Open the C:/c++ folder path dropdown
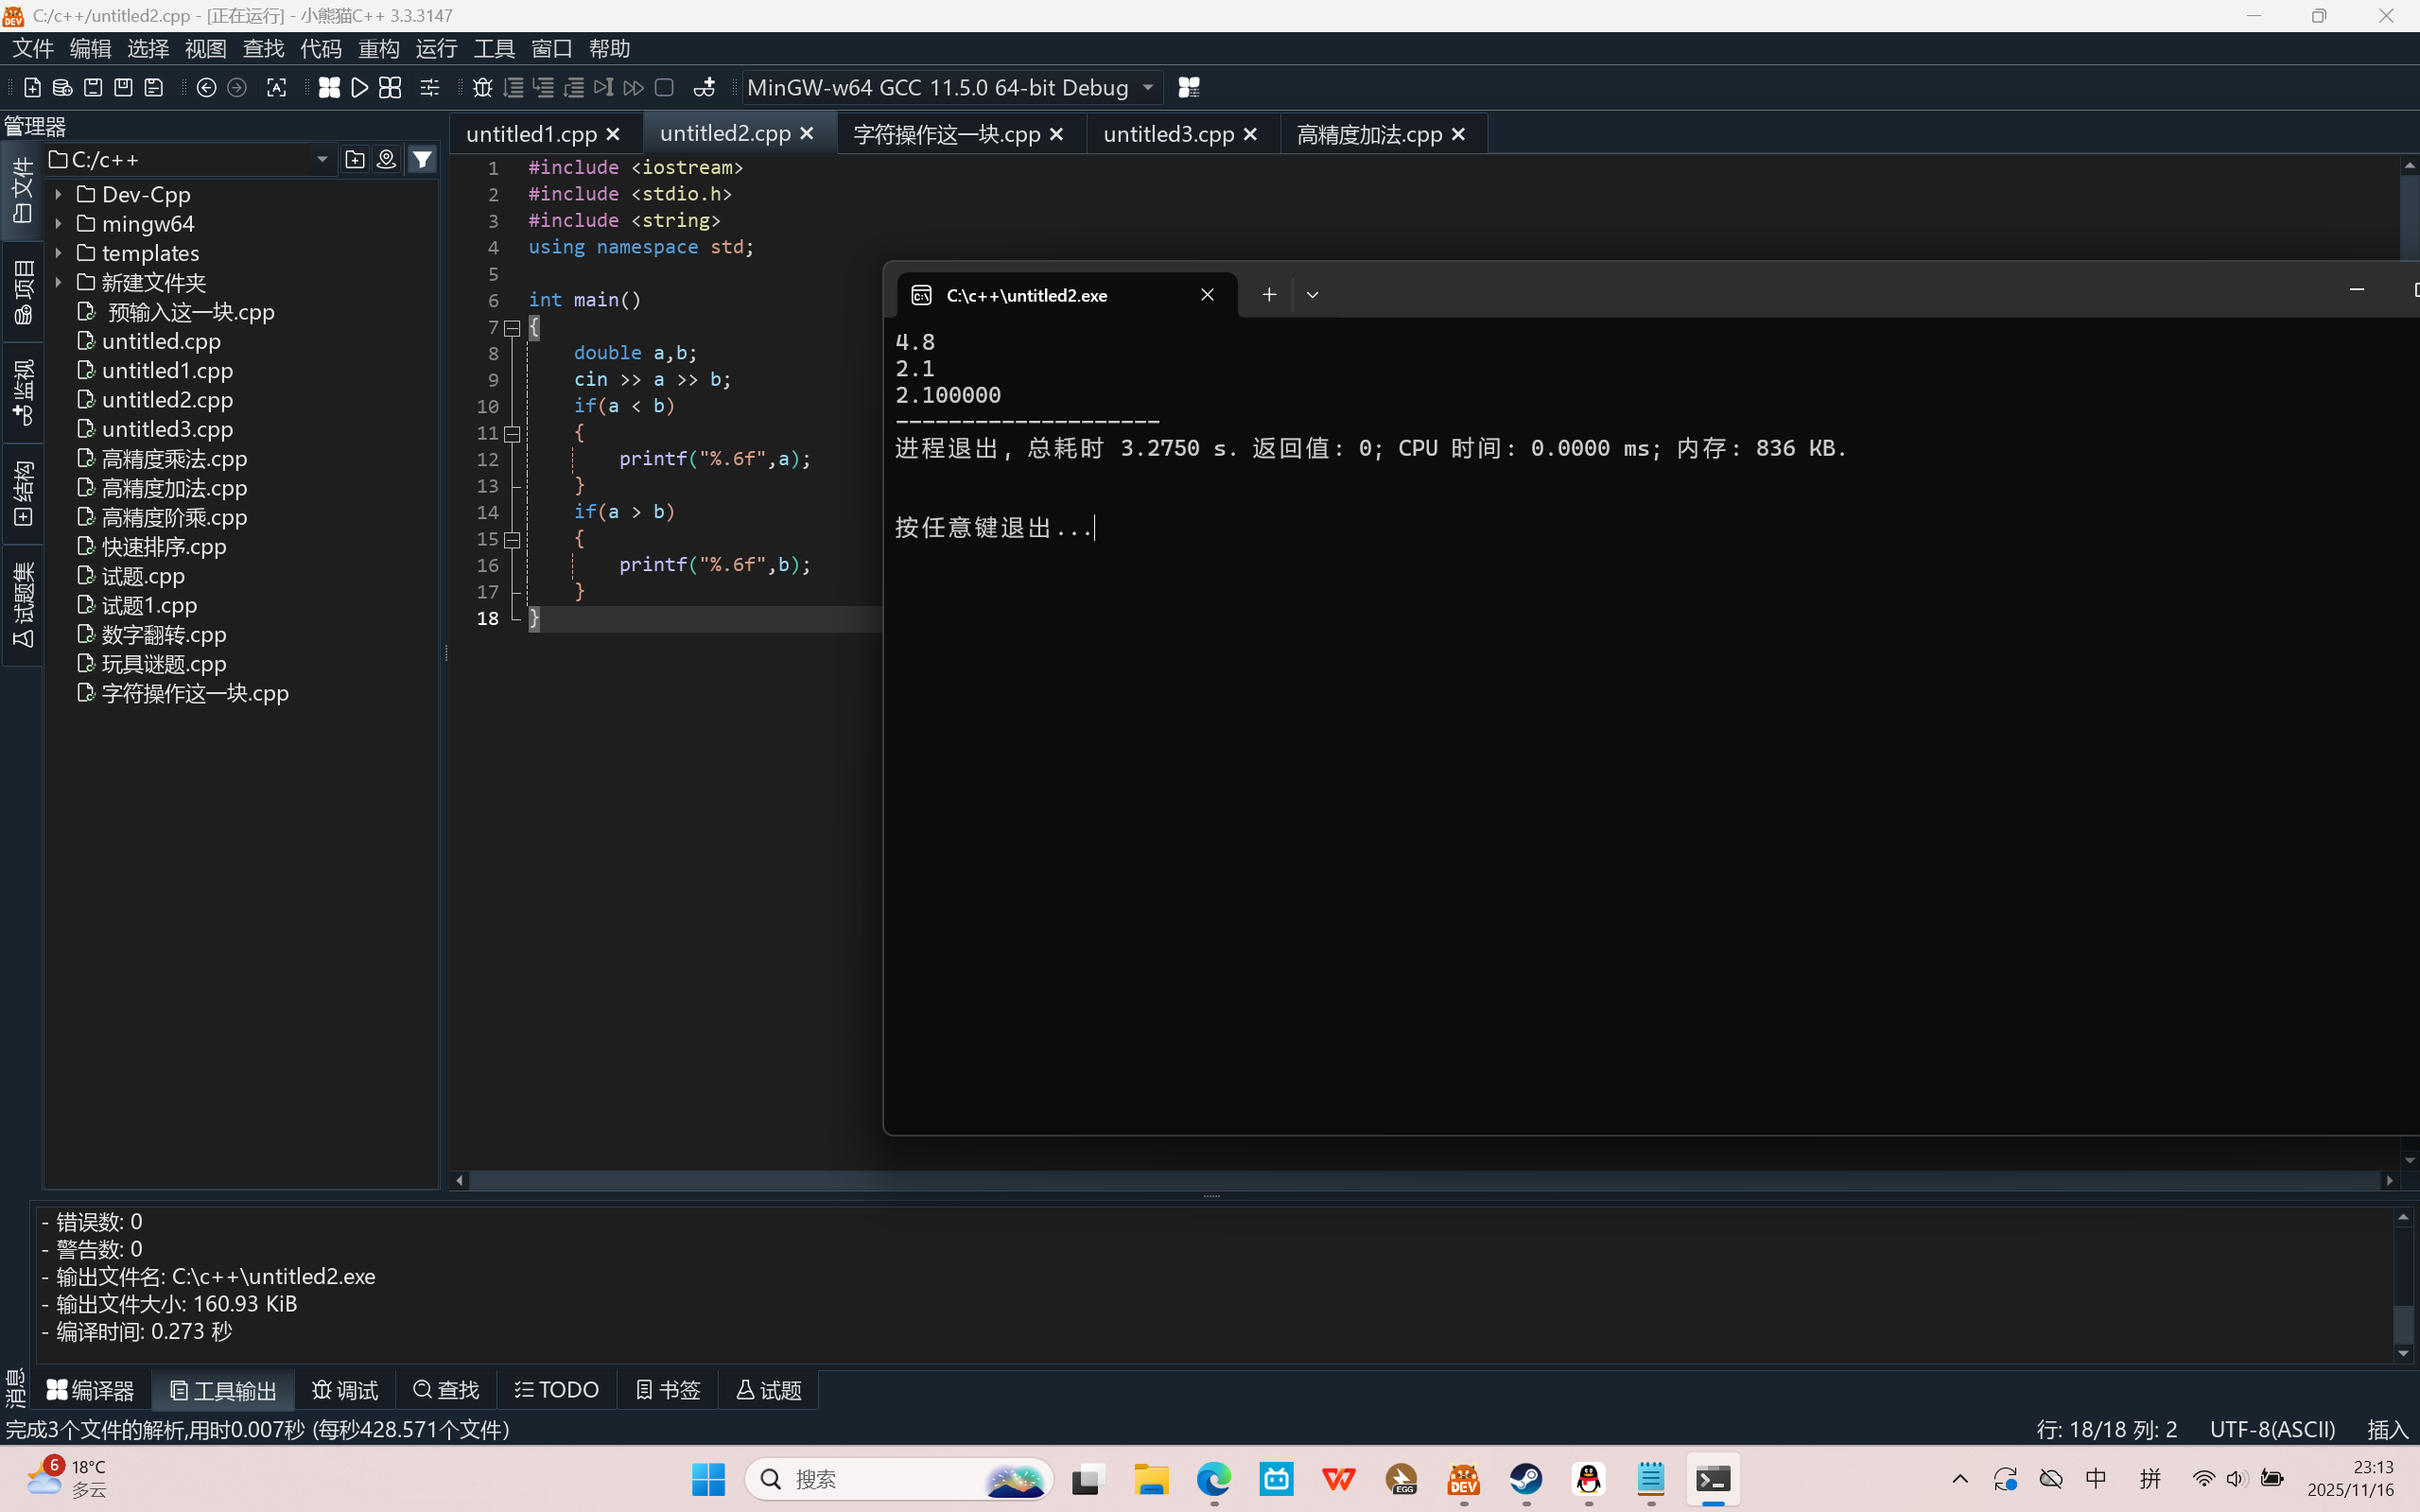2420x1512 pixels. point(322,160)
